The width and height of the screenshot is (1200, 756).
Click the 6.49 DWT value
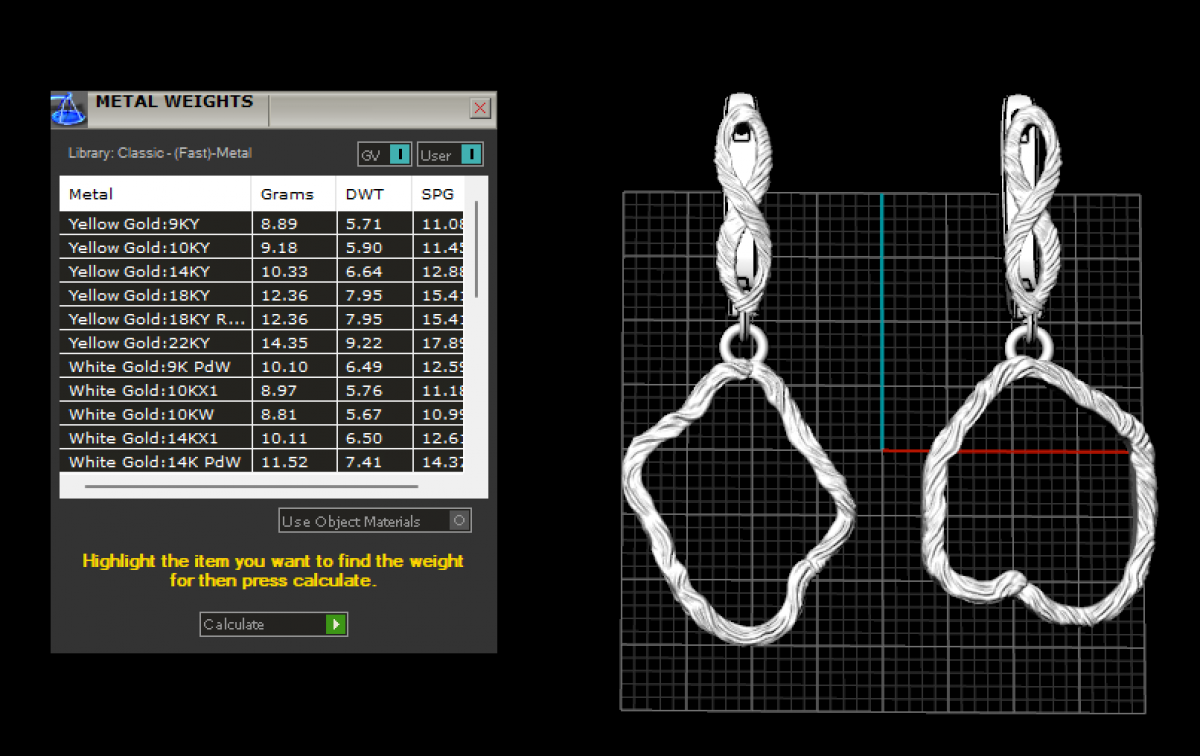[x=363, y=367]
